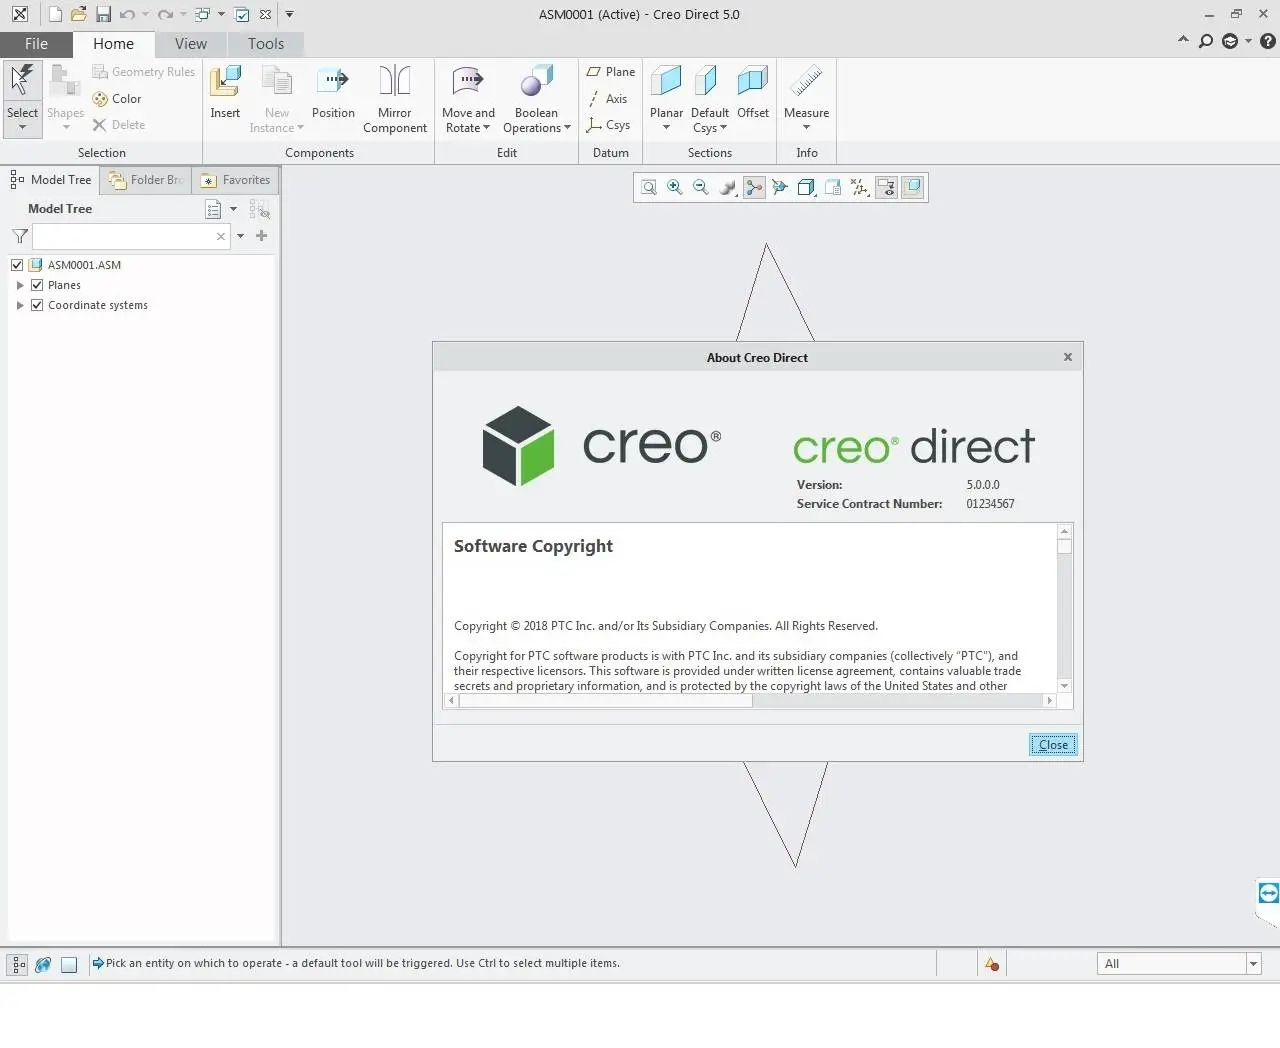Click the display style sphere icon

pyautogui.click(x=728, y=187)
